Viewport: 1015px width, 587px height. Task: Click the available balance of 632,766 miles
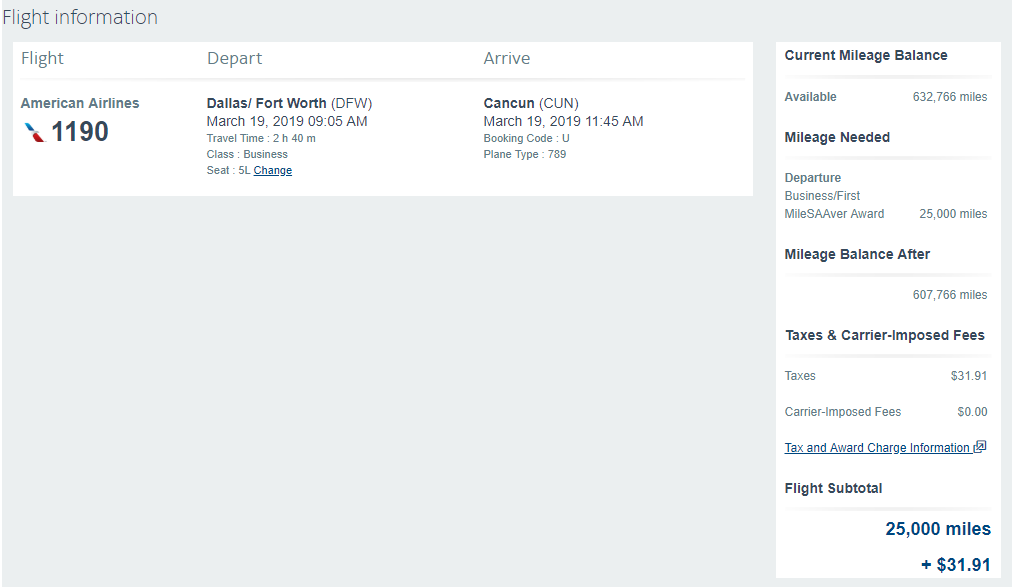pyautogui.click(x=949, y=97)
